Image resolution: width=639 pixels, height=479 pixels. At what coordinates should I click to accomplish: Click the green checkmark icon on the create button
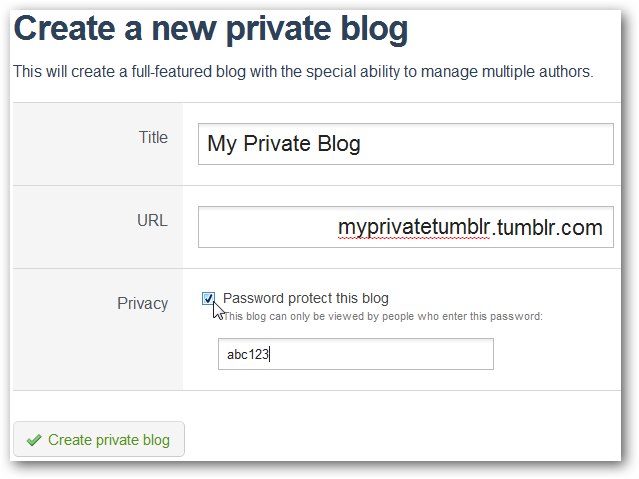click(x=34, y=440)
